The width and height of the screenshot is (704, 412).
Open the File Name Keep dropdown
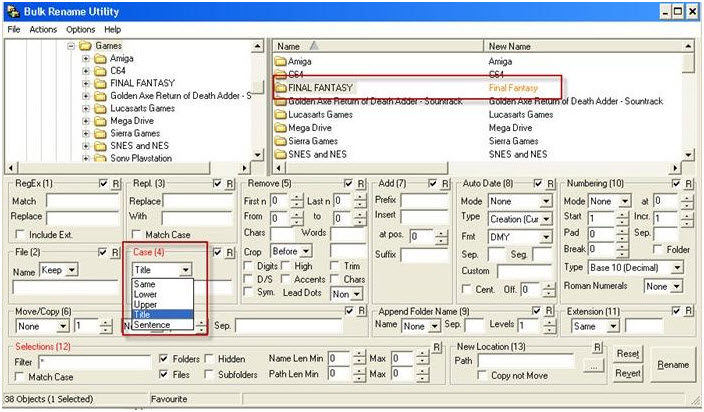71,270
